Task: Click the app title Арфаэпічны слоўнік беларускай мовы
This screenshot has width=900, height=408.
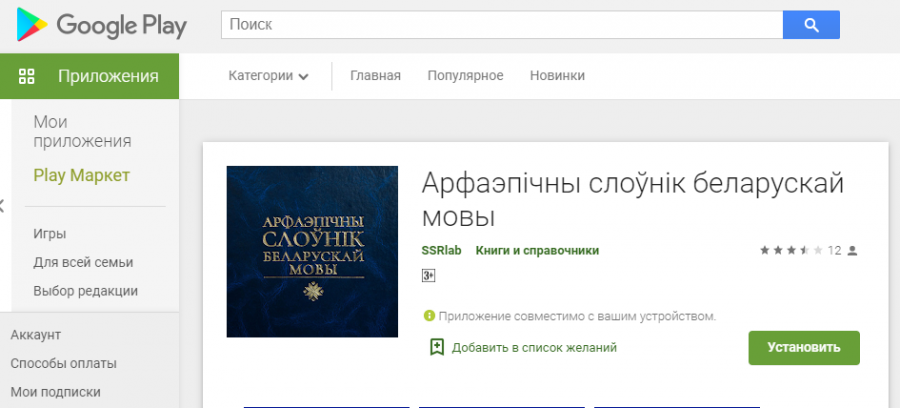Action: tap(633, 200)
